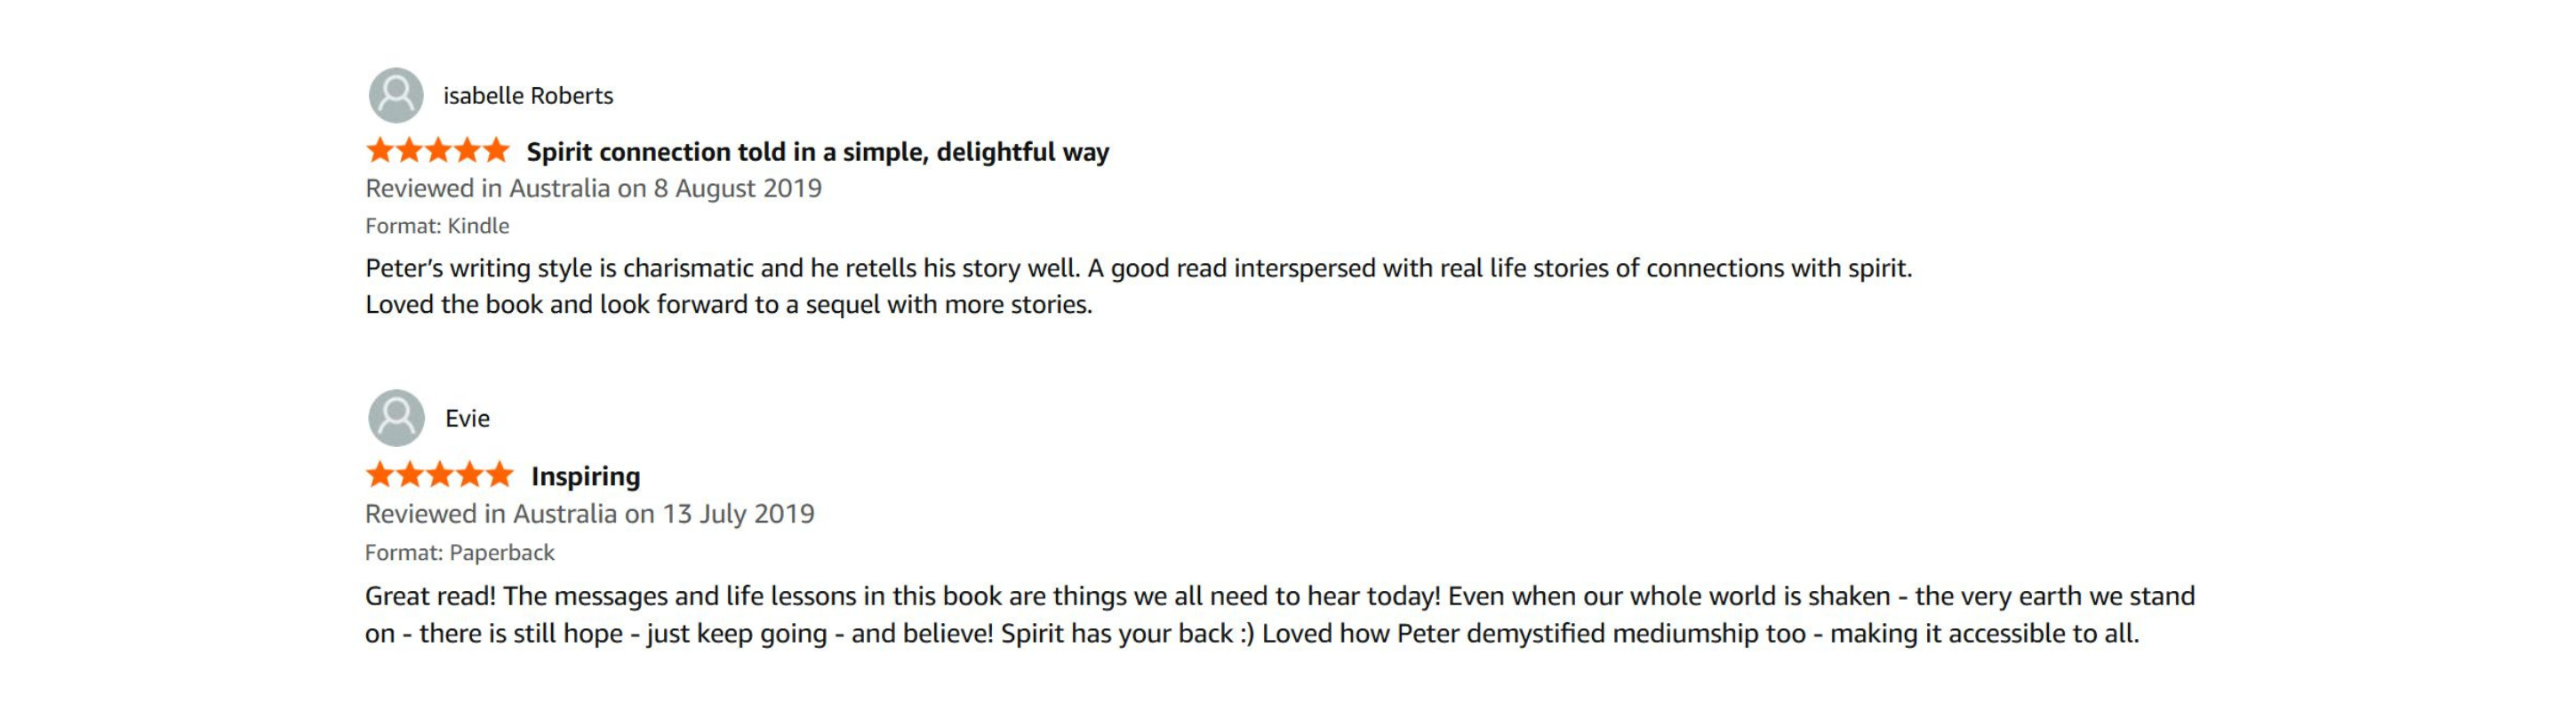Screen dimensions: 2560x711
Task: Select the 'Format: Kindle' label
Action: pyautogui.click(x=437, y=226)
